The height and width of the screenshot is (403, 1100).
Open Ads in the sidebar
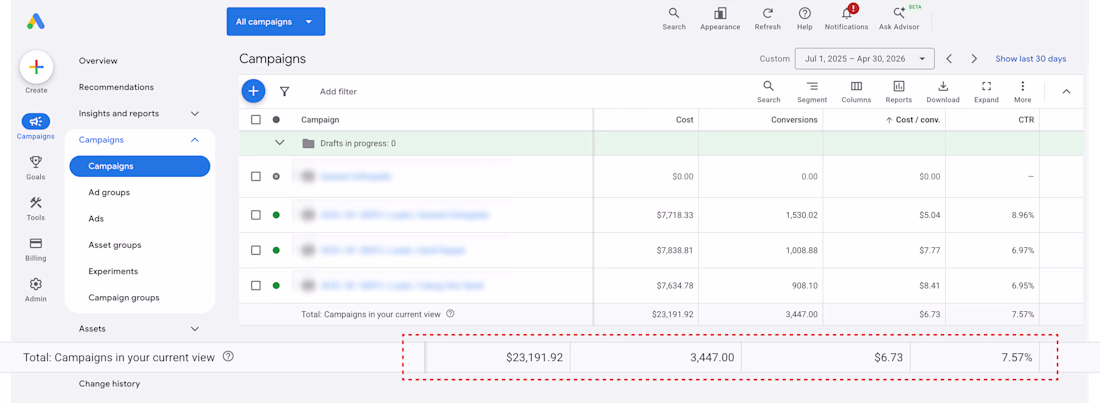pyautogui.click(x=96, y=219)
